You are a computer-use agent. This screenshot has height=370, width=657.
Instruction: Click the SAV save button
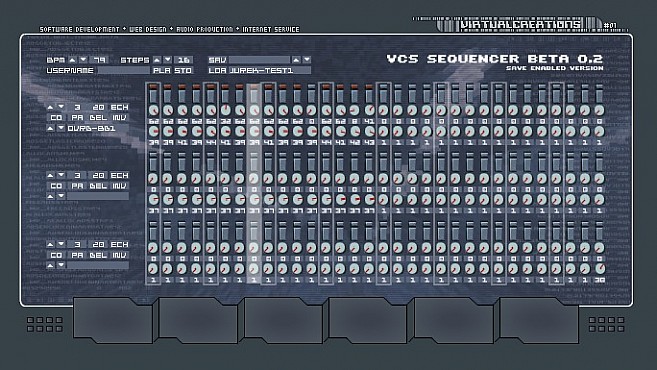pyautogui.click(x=217, y=60)
